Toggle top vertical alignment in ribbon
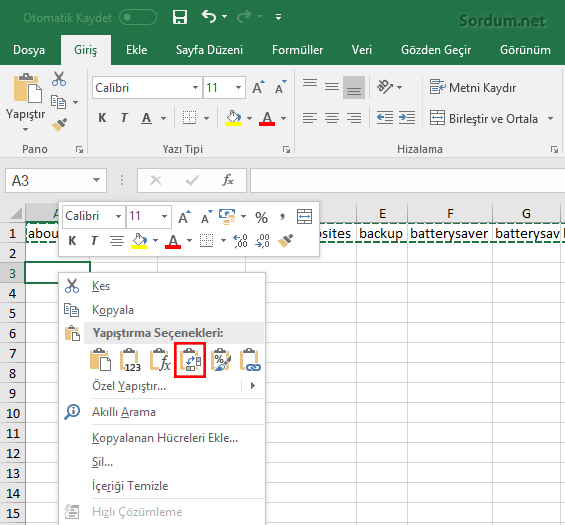This screenshot has height=525, width=565. pyautogui.click(x=310, y=84)
